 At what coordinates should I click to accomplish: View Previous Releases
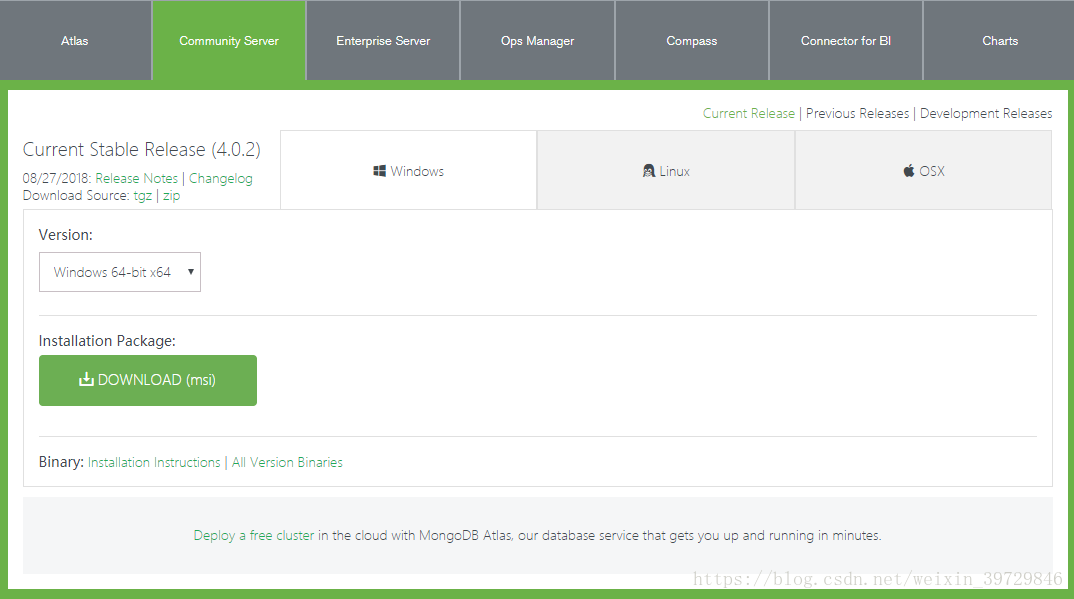point(858,114)
